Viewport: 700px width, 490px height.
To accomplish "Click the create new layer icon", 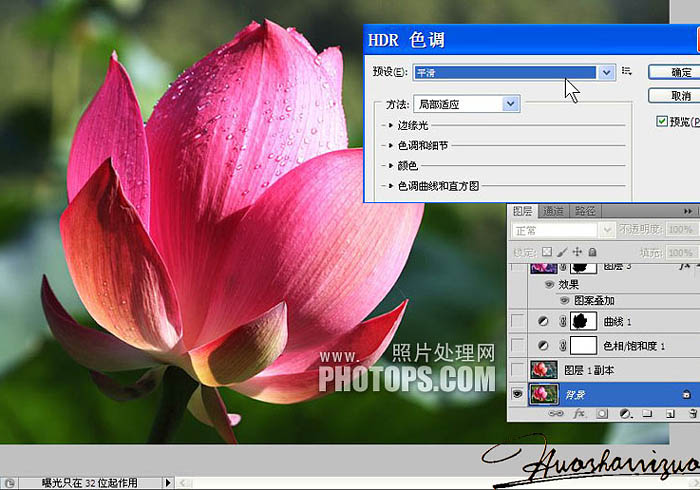I will (x=668, y=412).
